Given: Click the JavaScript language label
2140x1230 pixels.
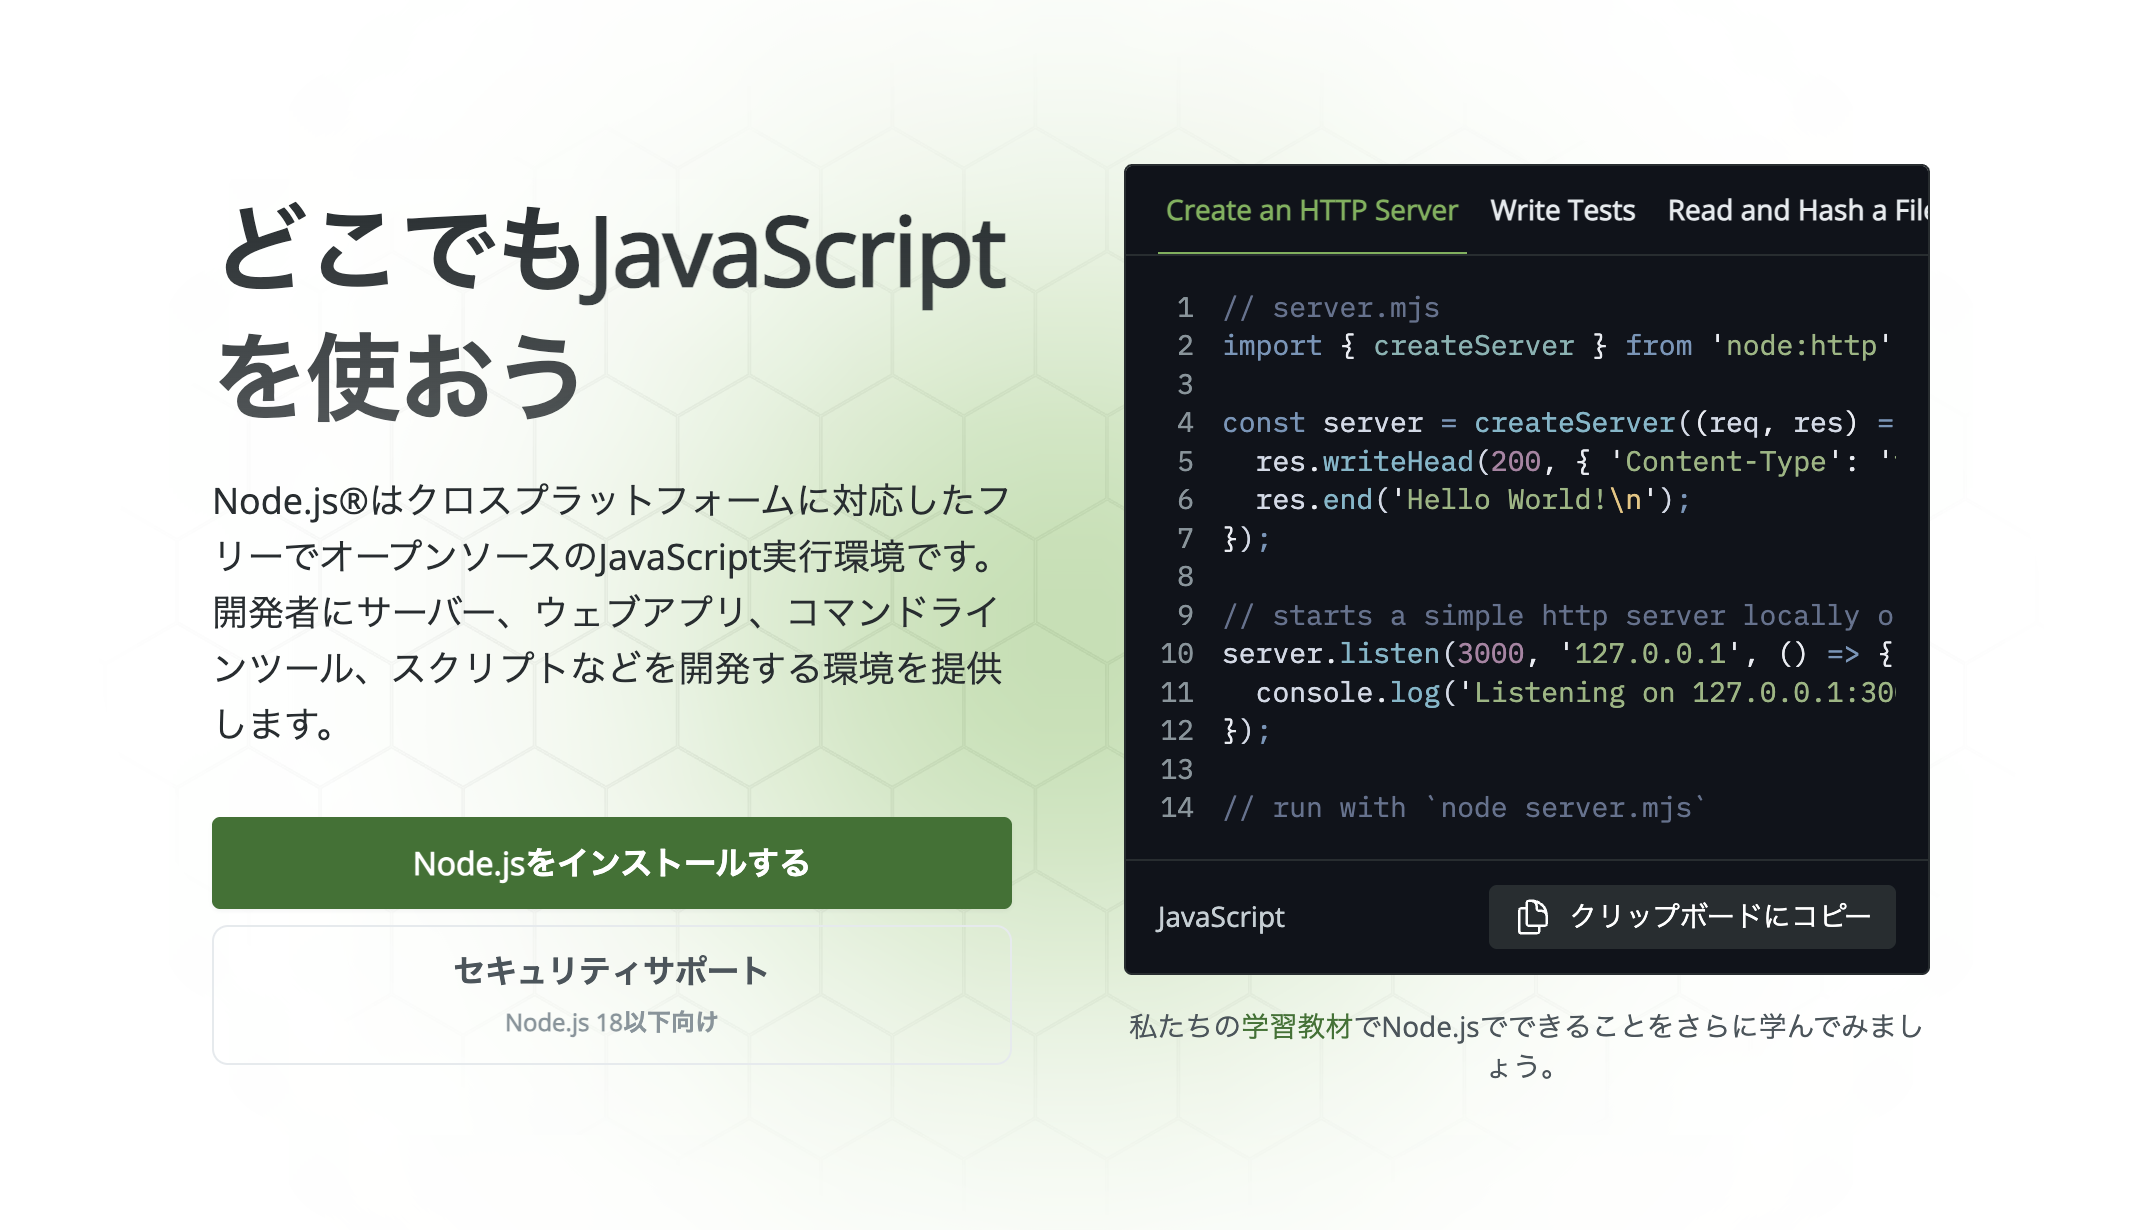Looking at the screenshot, I should 1220,916.
